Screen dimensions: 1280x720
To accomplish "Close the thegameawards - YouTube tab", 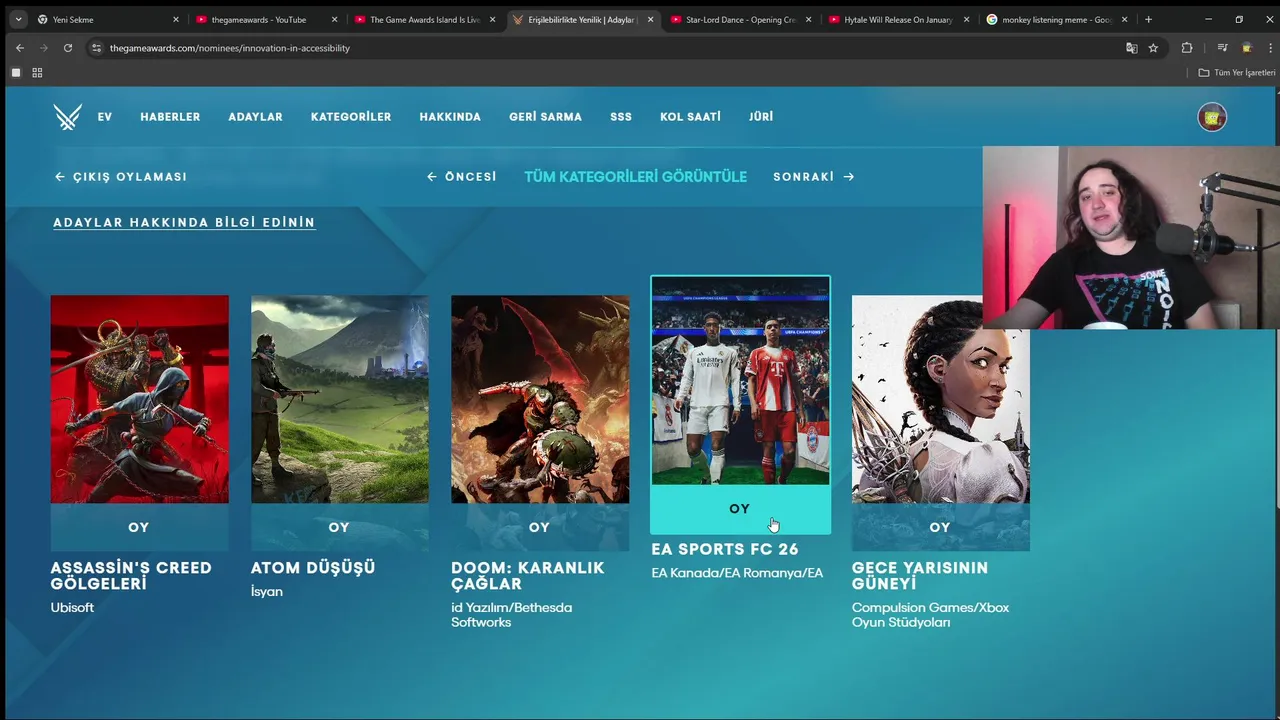I will (x=334, y=19).
